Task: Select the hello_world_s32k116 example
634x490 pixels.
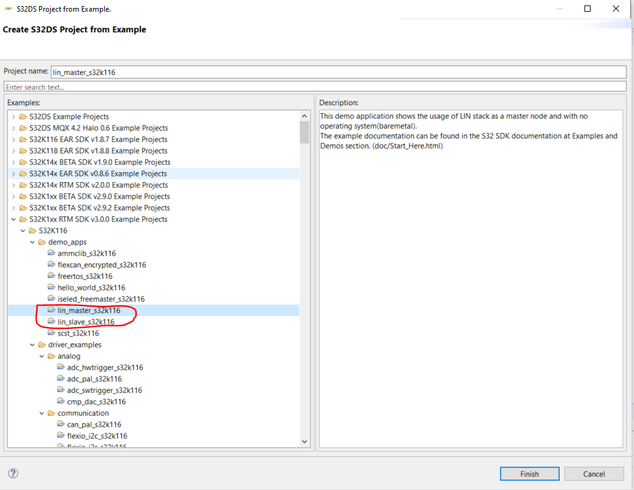Action: click(x=91, y=287)
